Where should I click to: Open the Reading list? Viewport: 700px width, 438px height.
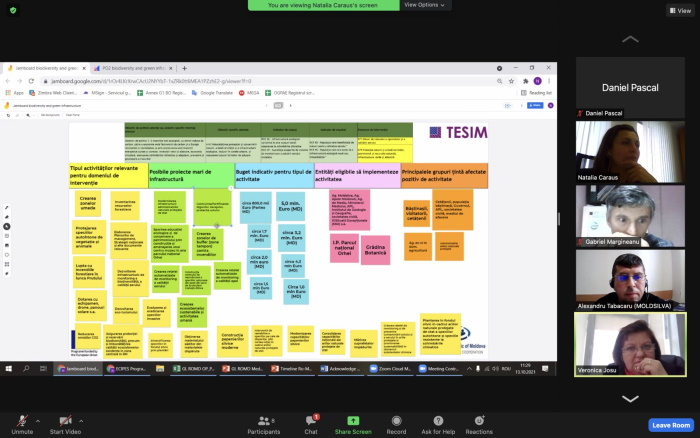click(537, 93)
